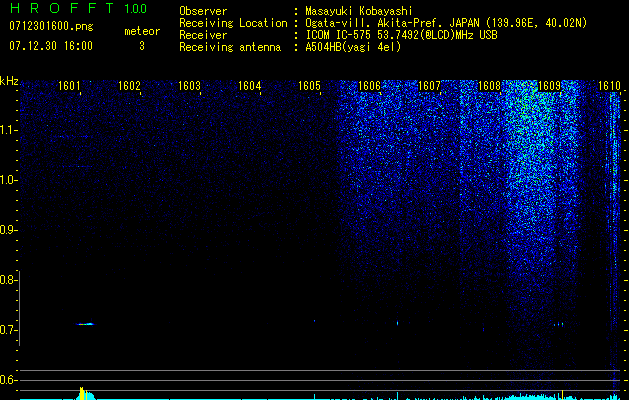Click the Receiving antenna label
This screenshot has width=629, height=400.
click(230, 47)
